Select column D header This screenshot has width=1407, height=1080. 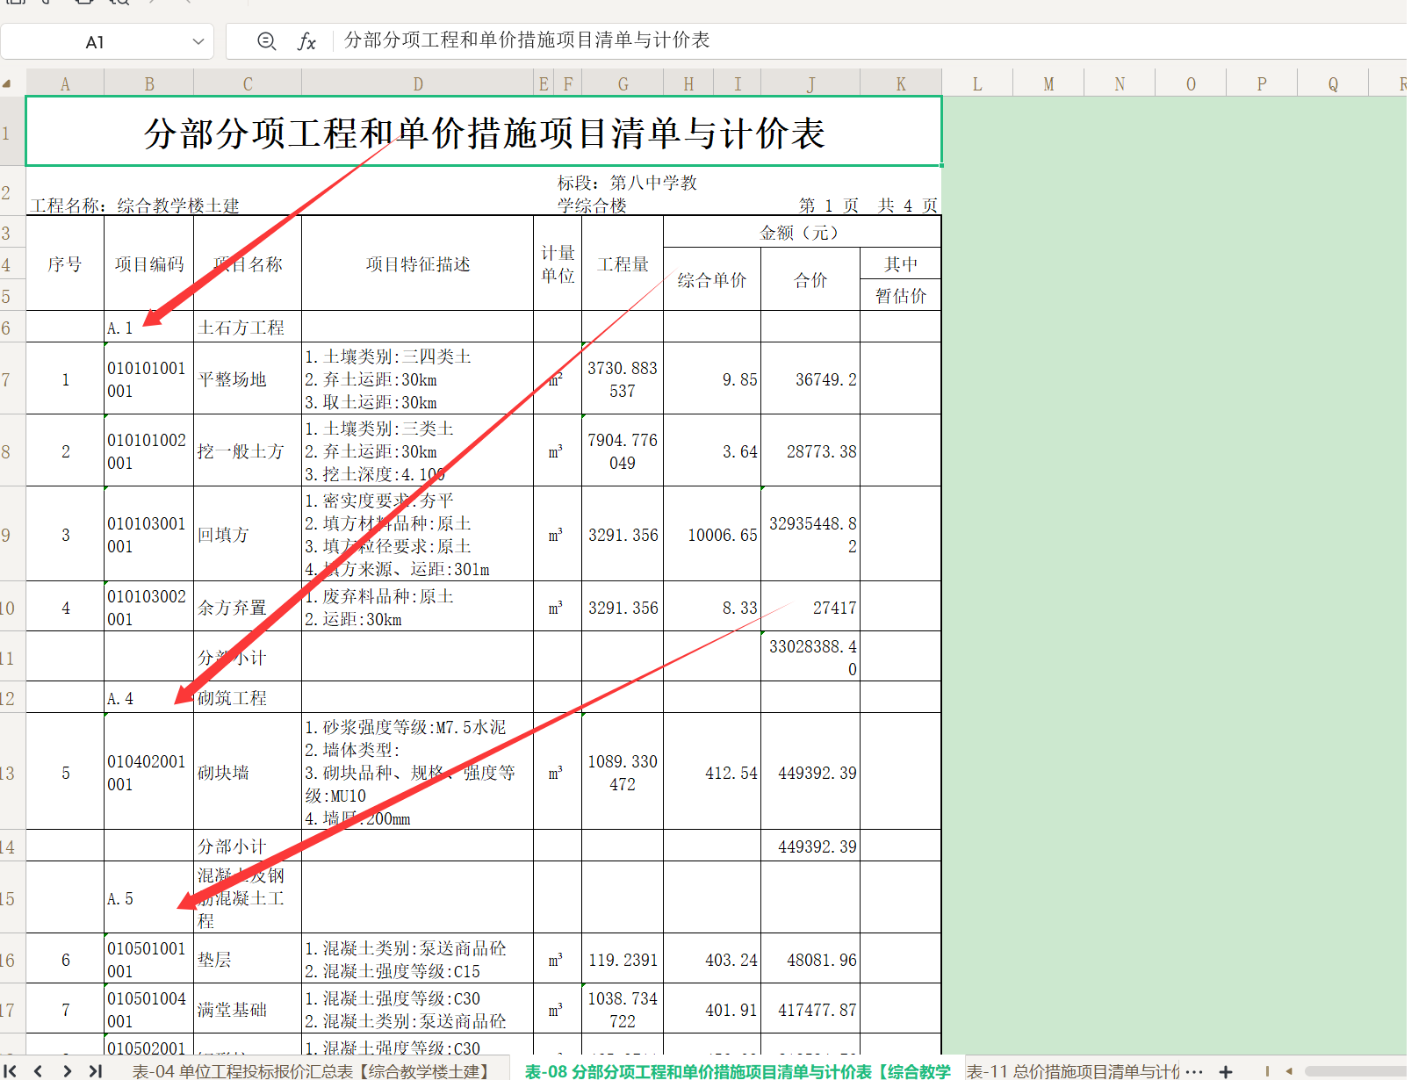pos(418,84)
